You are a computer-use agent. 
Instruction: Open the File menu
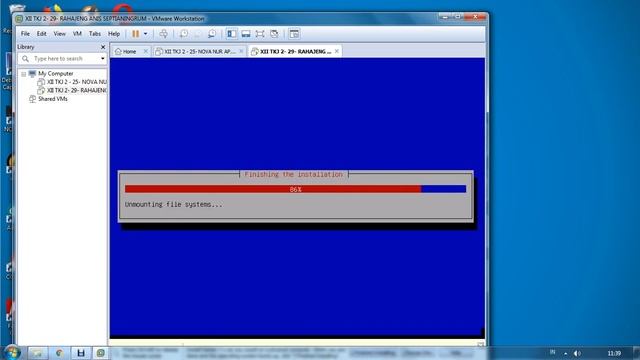click(x=25, y=34)
